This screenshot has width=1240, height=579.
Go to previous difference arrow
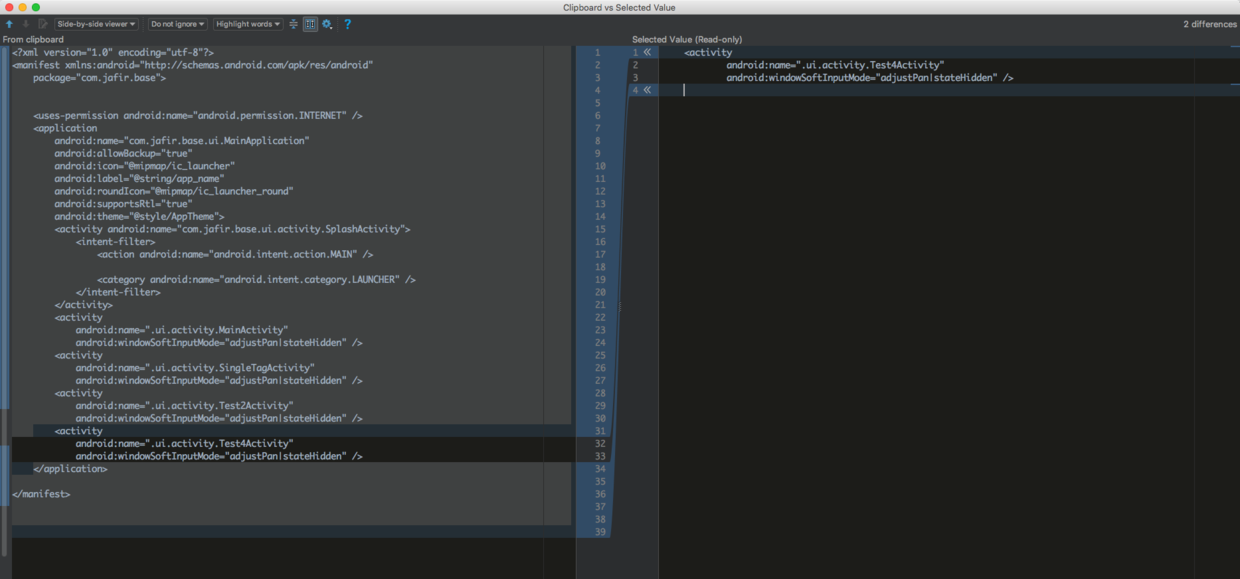click(9, 24)
